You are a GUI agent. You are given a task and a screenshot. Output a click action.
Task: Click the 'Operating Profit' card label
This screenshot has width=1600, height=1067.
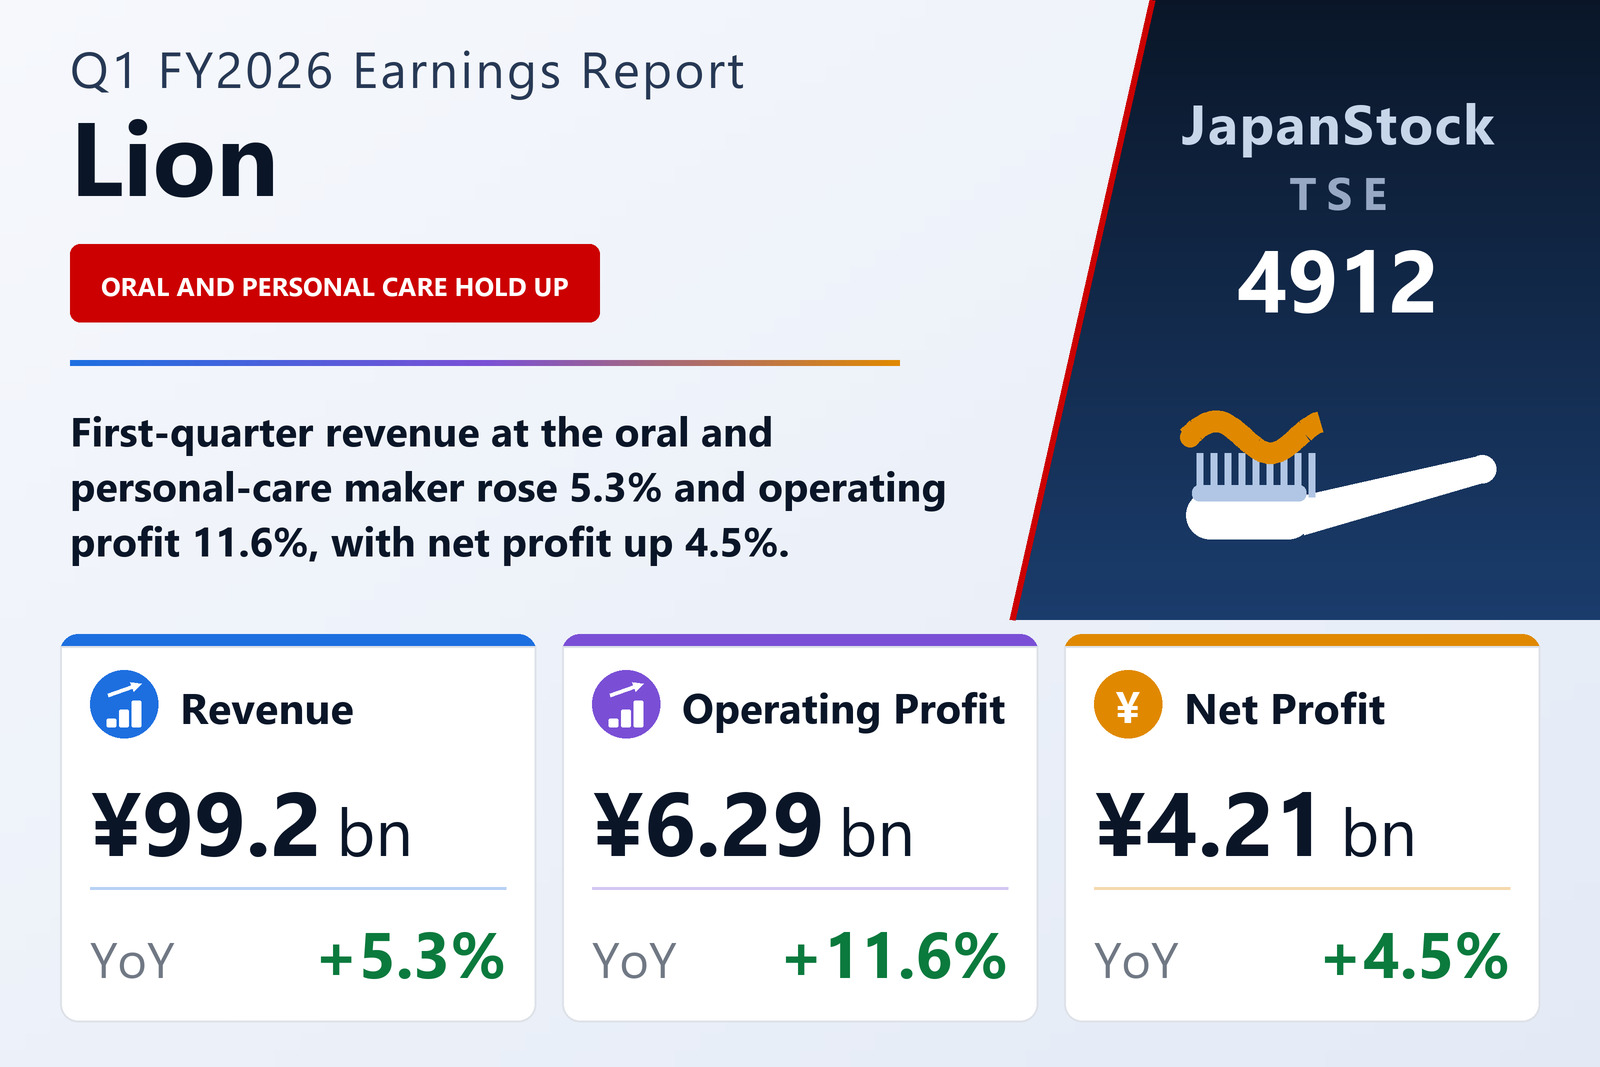(x=844, y=710)
